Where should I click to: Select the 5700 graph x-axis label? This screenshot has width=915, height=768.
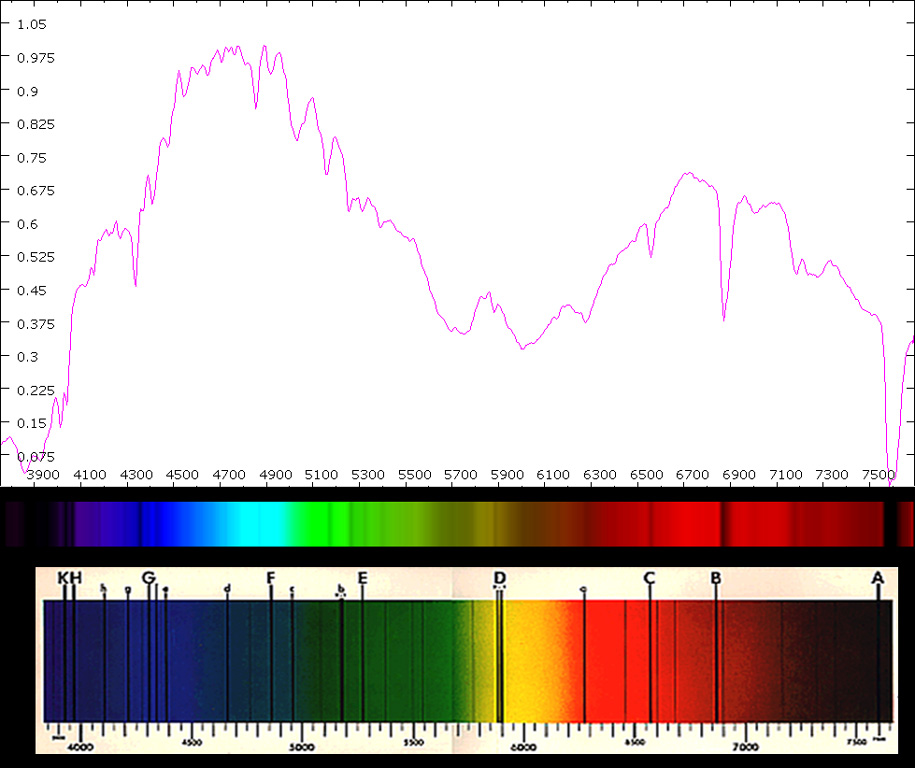click(461, 475)
